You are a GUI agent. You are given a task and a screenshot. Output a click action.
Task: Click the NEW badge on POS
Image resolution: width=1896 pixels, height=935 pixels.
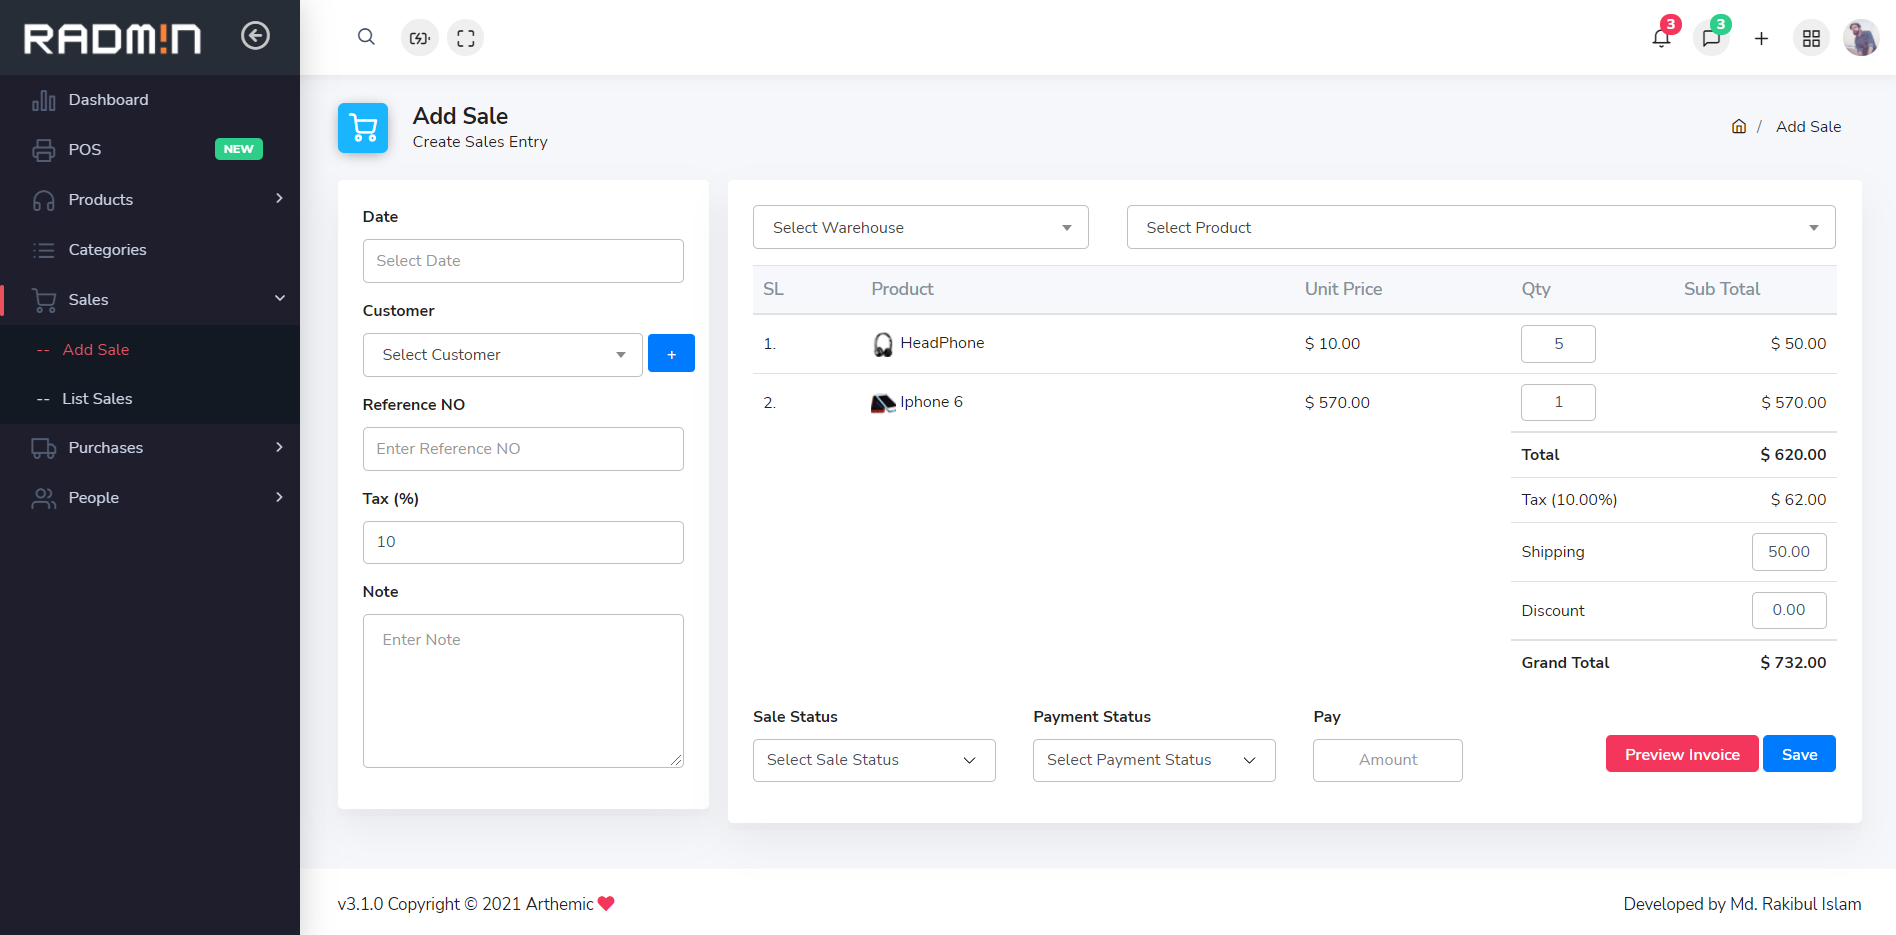(x=239, y=149)
